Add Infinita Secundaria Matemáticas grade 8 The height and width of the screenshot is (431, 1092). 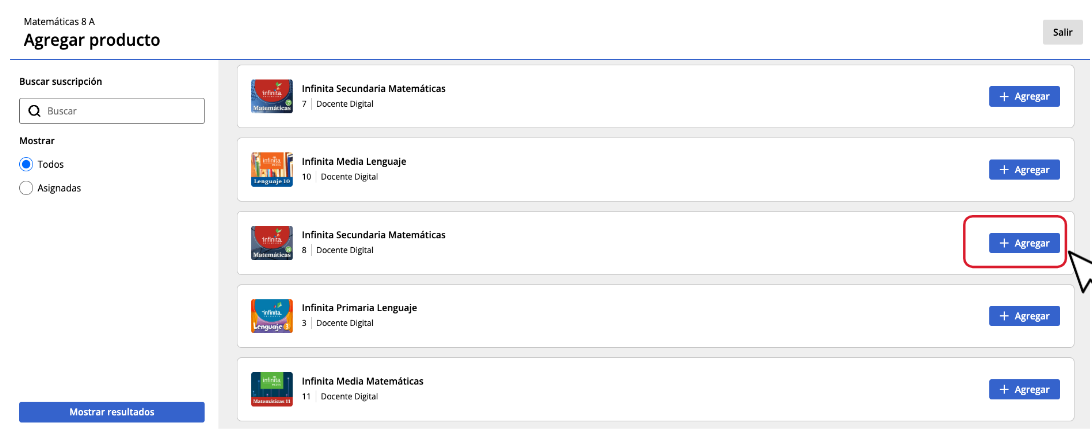coord(1024,243)
